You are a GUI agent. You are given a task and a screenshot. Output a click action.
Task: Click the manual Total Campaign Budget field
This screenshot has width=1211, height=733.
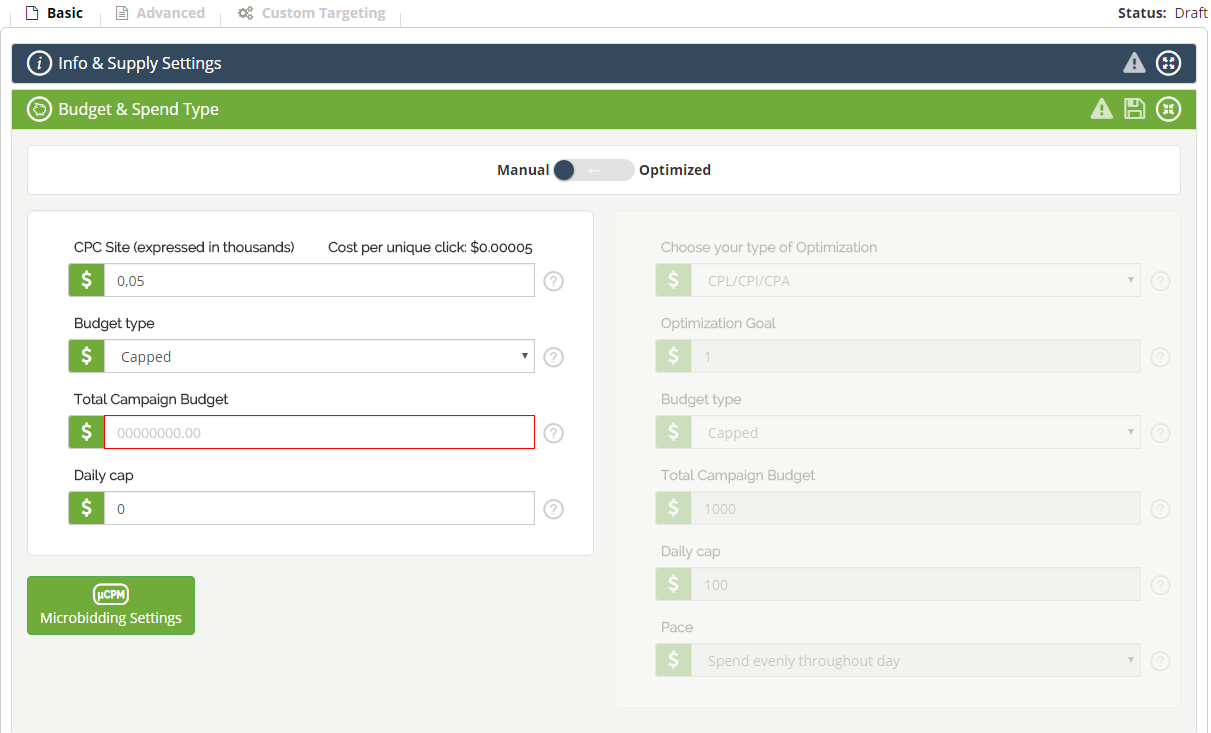(319, 433)
